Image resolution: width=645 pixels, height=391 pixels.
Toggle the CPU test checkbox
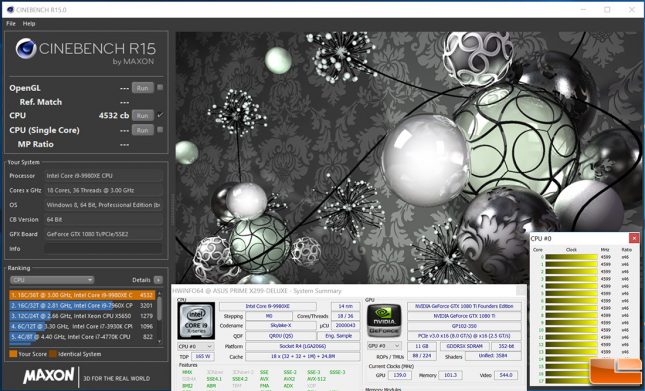160,115
